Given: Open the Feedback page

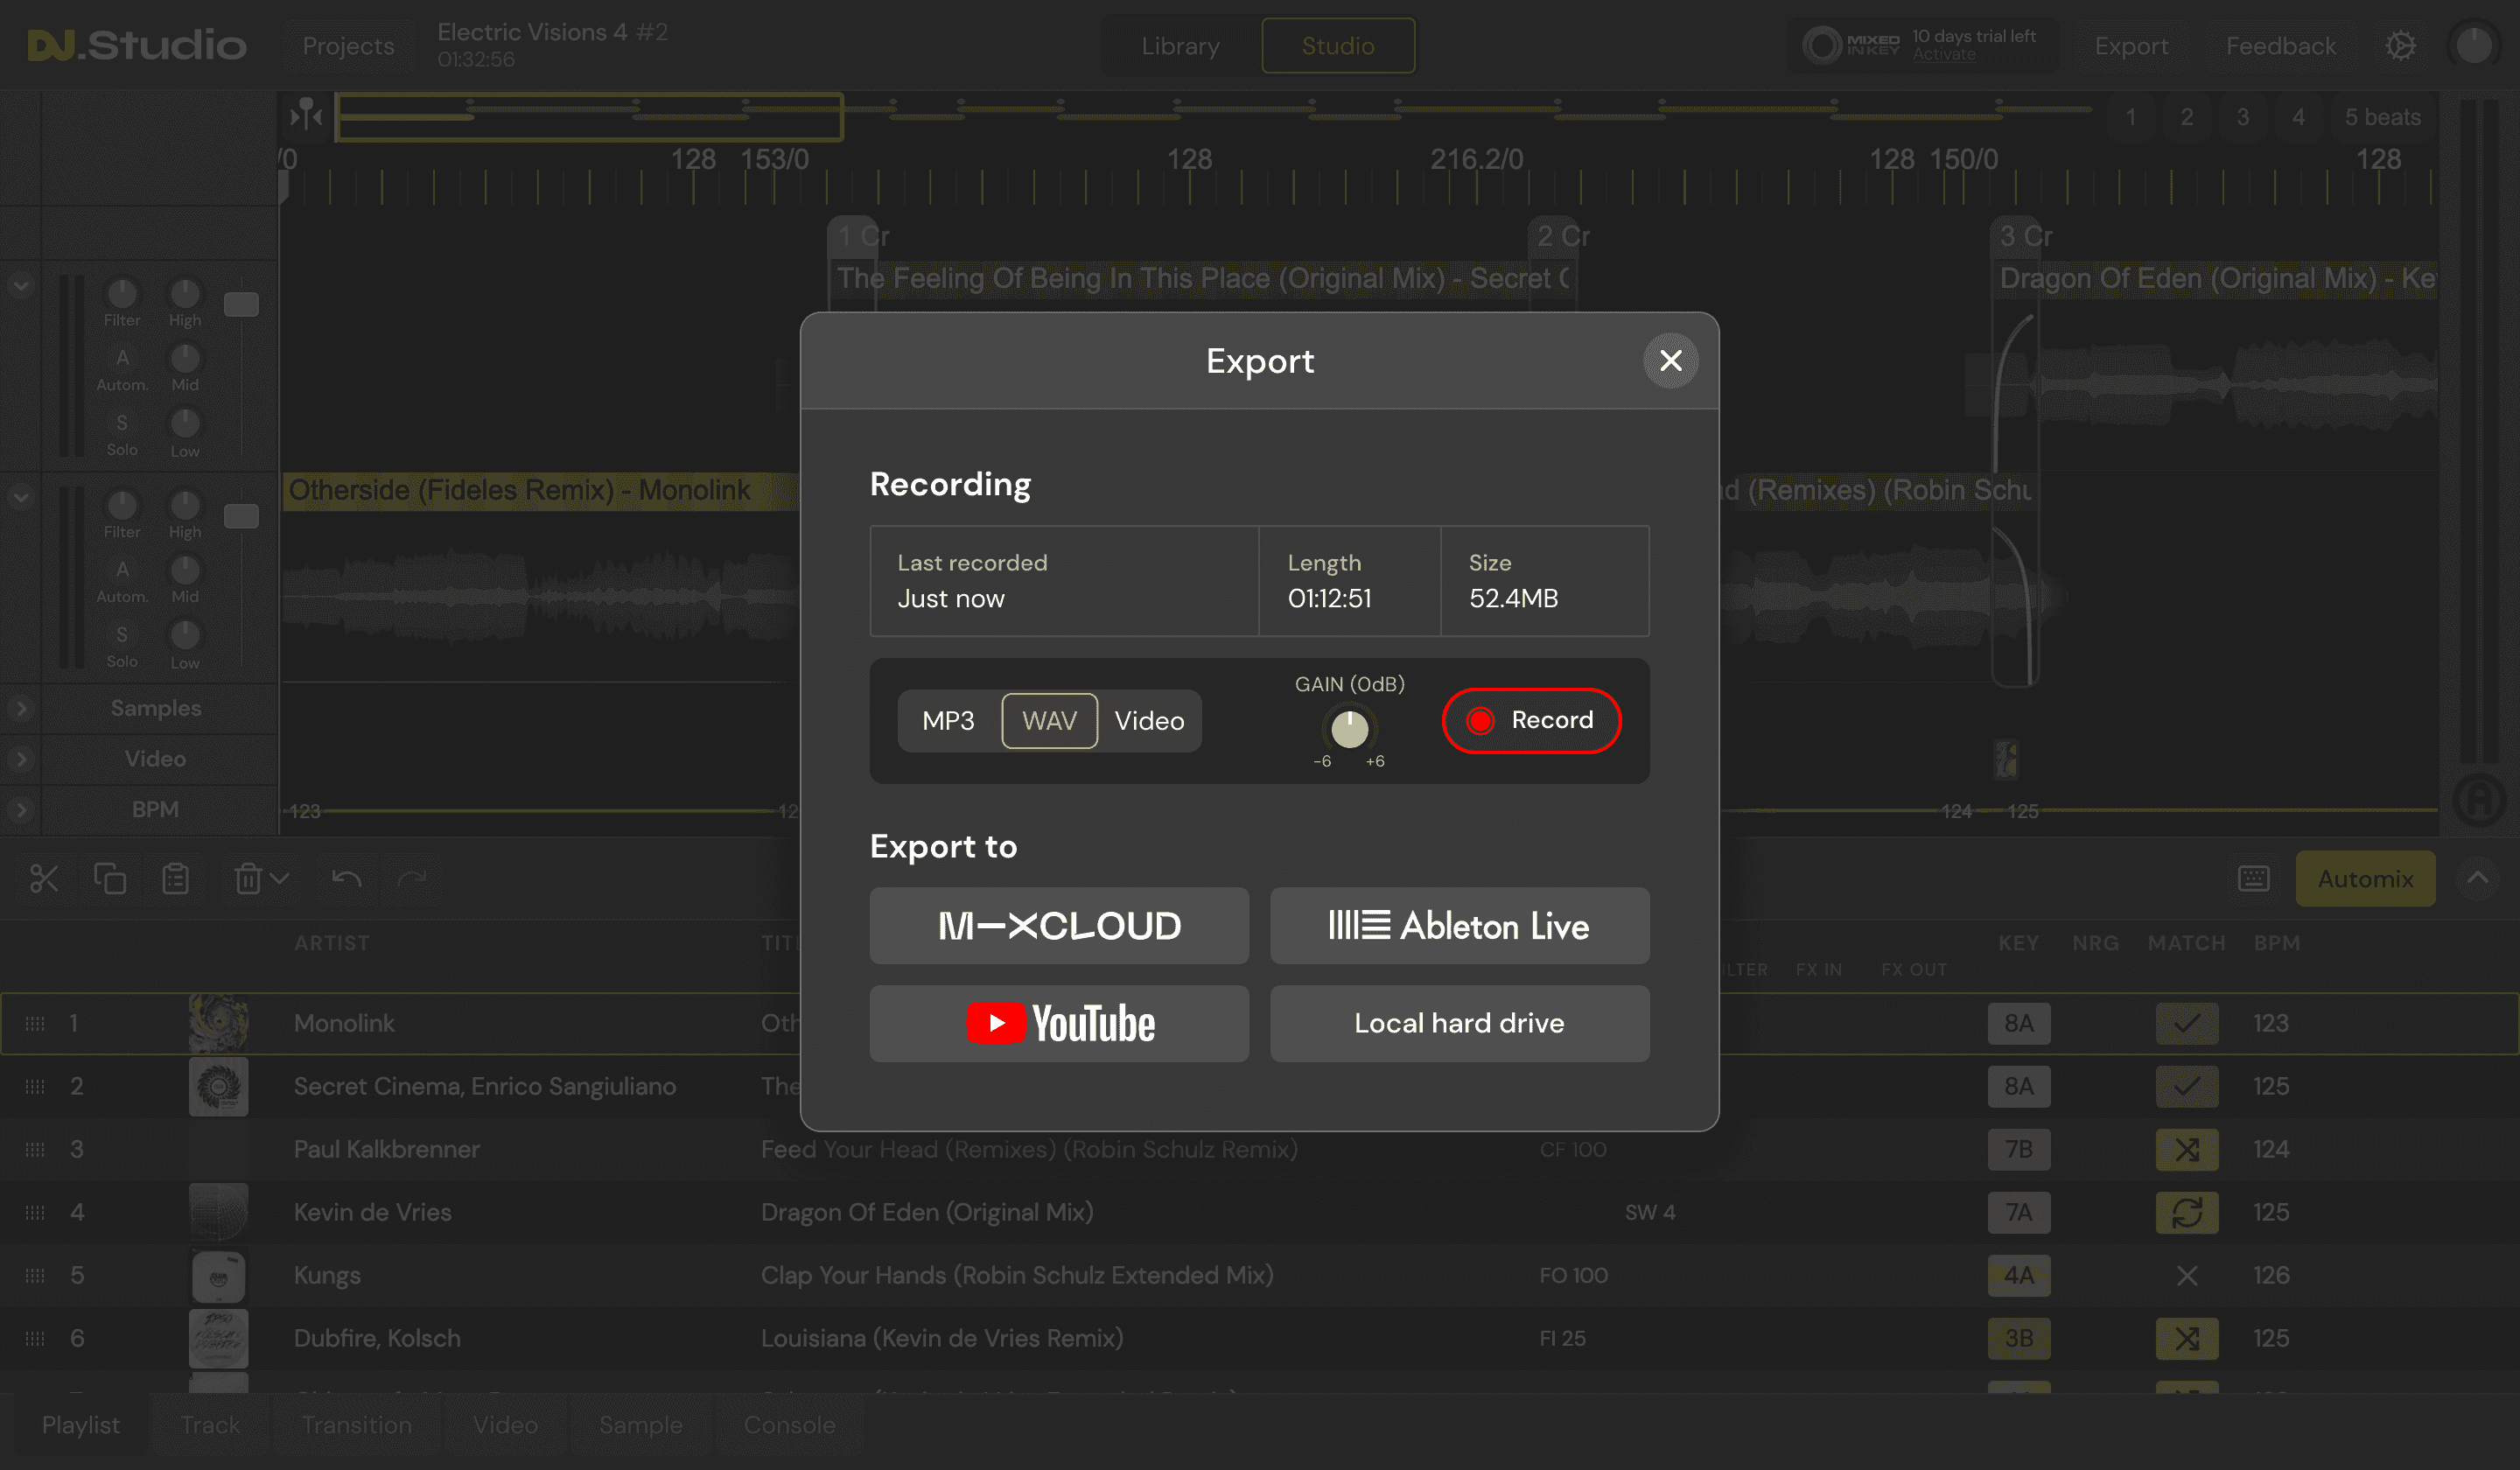Looking at the screenshot, I should tap(2280, 46).
